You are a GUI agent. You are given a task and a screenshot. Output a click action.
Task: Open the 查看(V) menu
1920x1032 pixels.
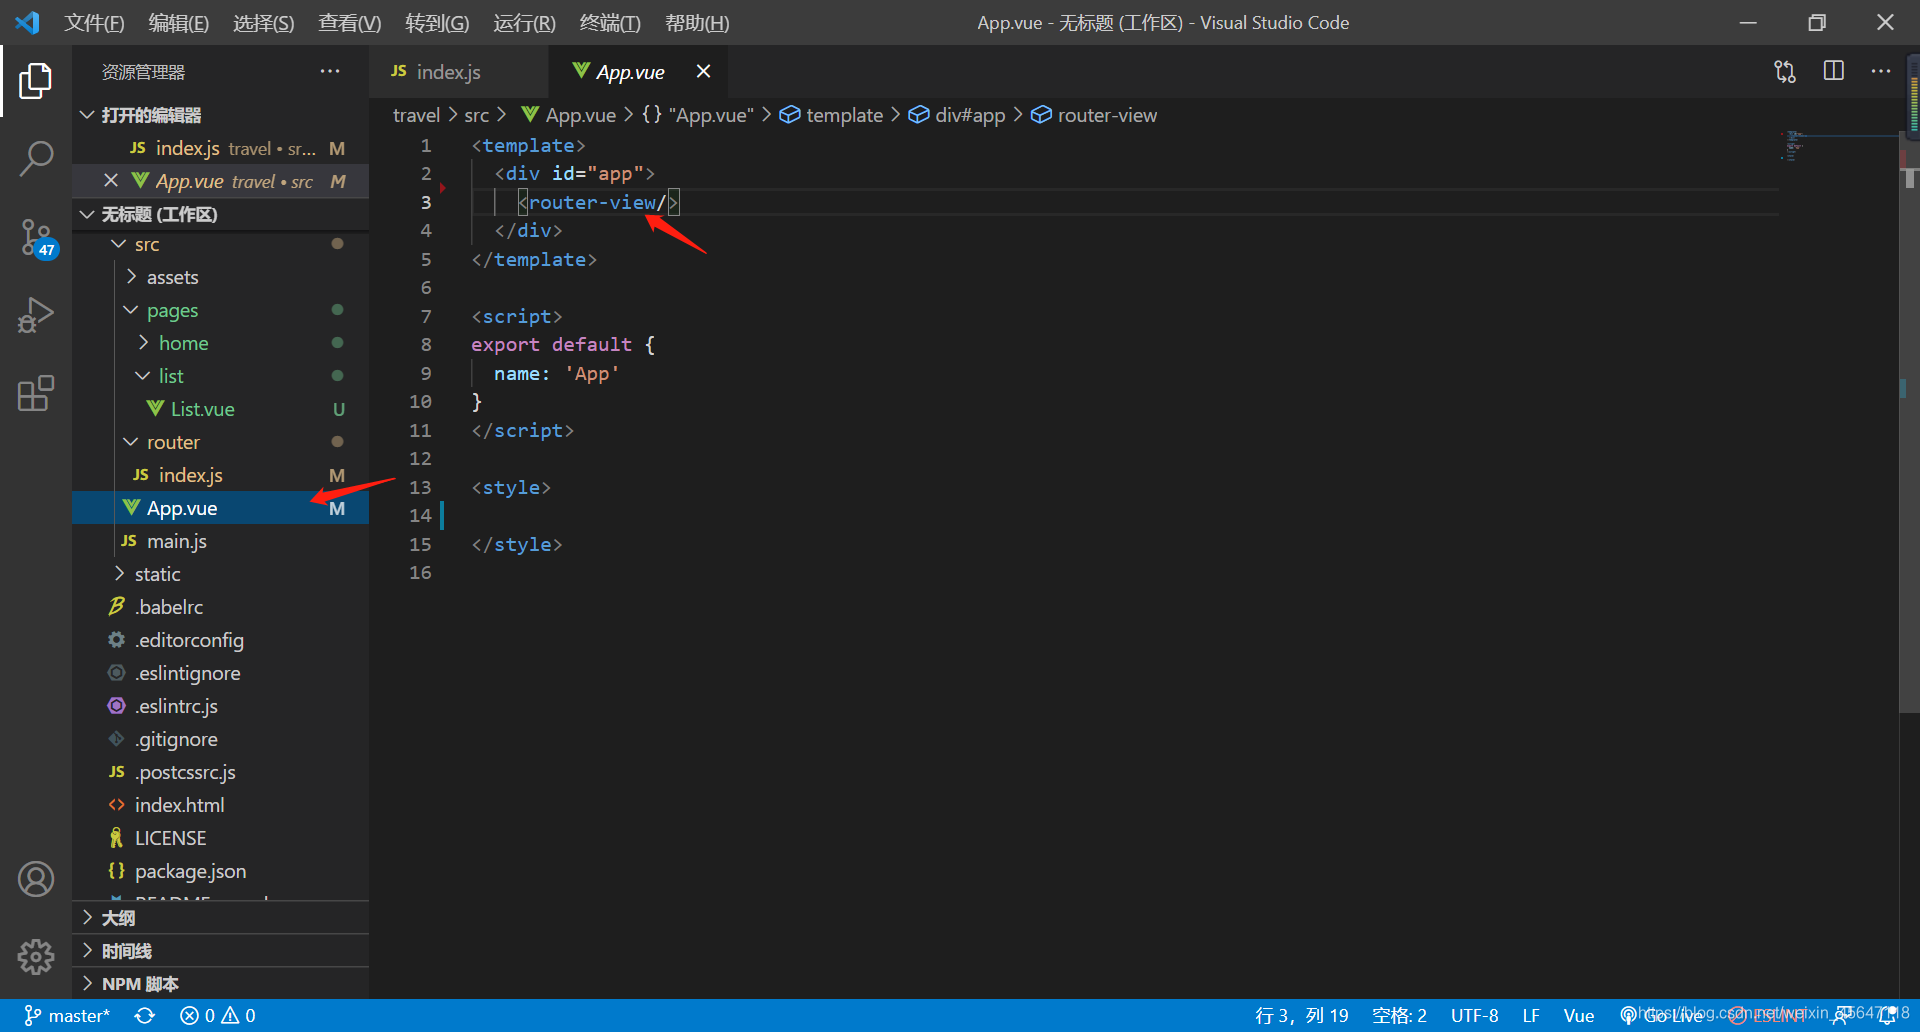click(349, 22)
